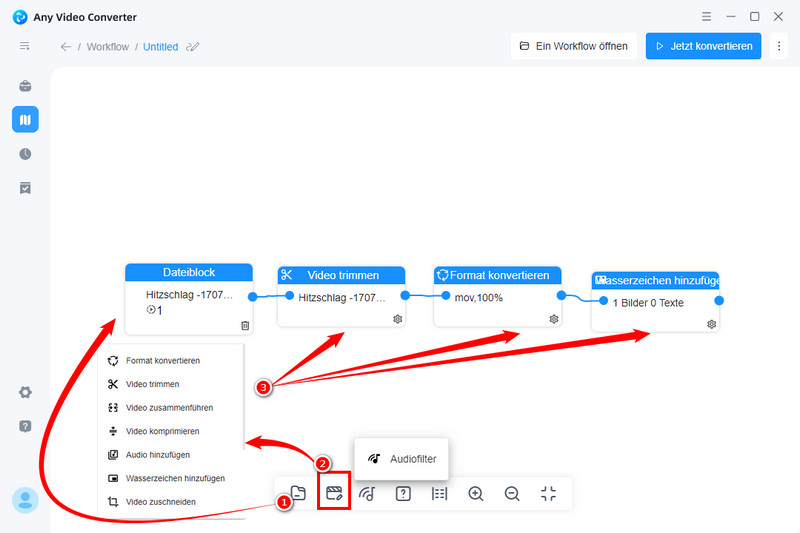
Task: Click the '1 Bilder 0 Texte' text
Action: tap(648, 303)
